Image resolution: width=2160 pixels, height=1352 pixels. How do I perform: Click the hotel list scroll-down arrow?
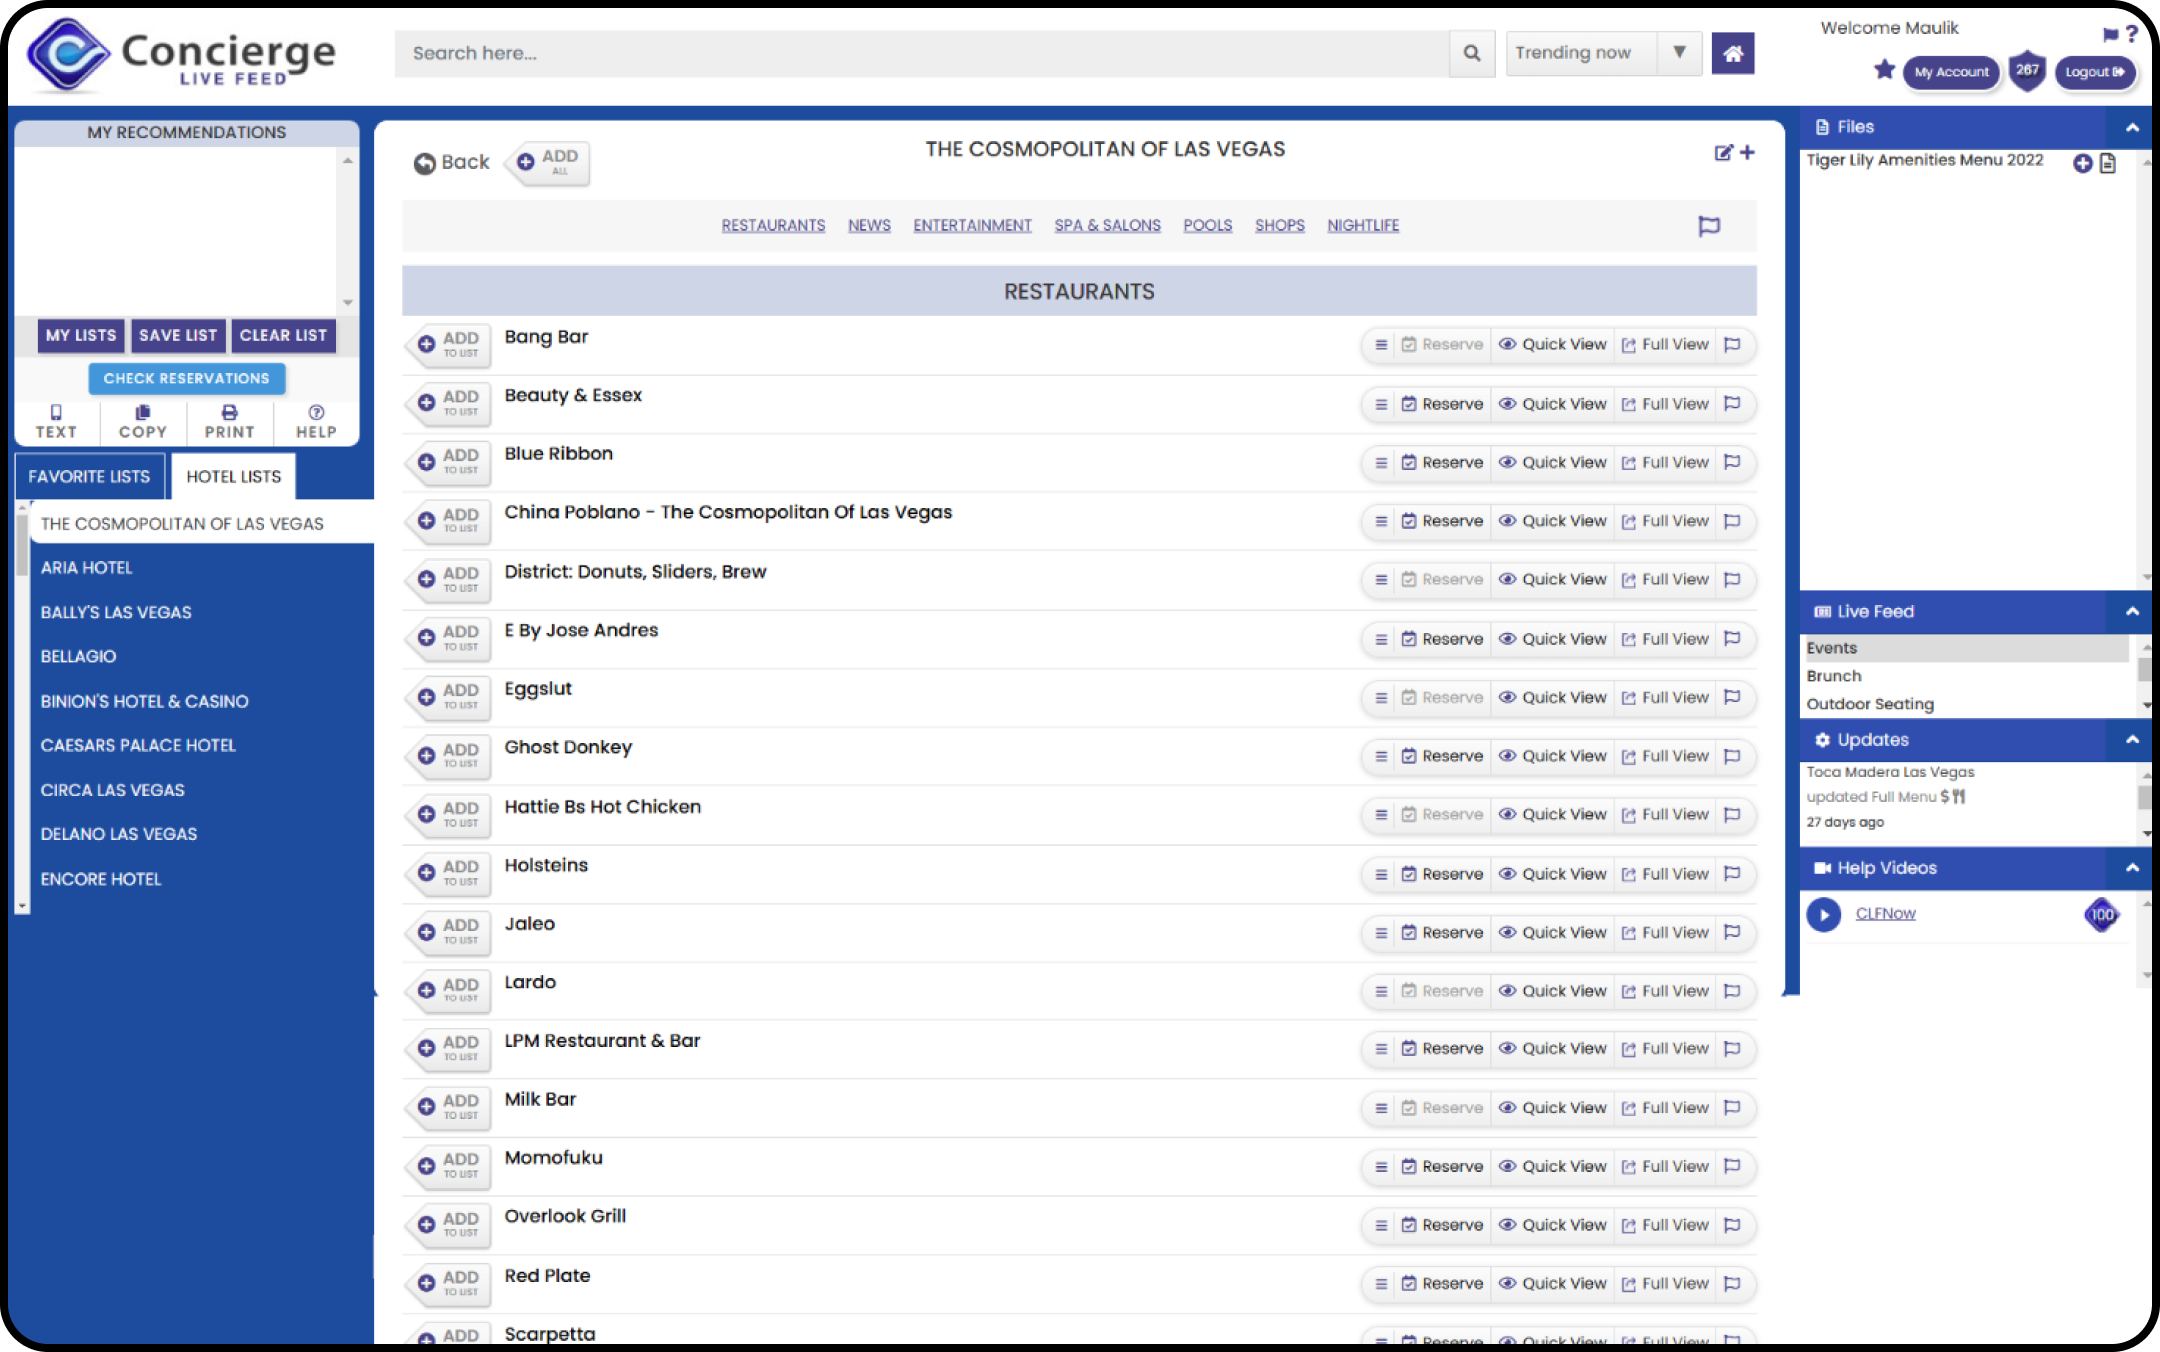tap(22, 906)
